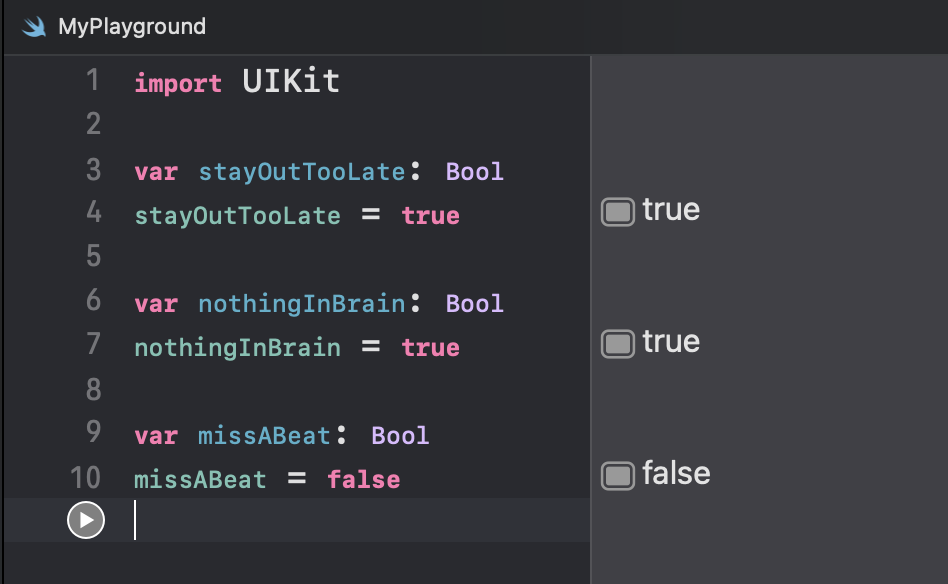Screen dimensions: 948x584
Task: Show Quick Look result for stayOutTooLate true
Action: click(617, 212)
